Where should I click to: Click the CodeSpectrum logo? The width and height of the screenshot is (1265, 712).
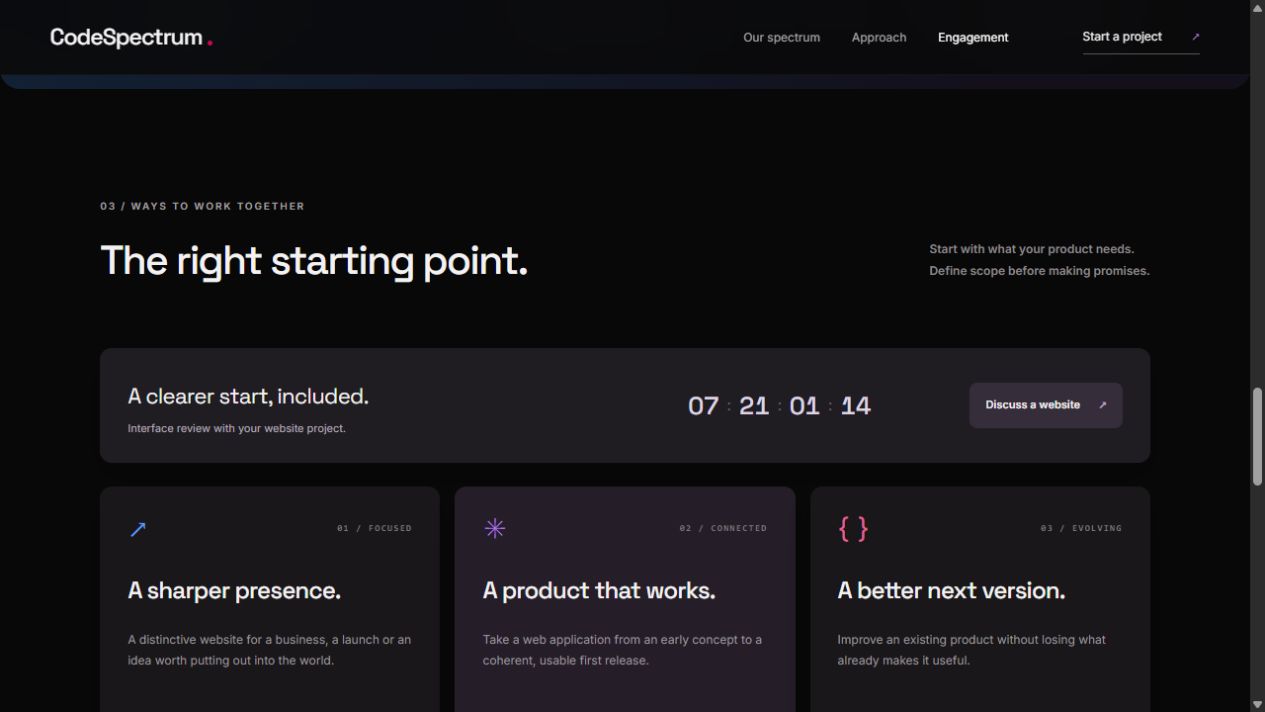131,38
